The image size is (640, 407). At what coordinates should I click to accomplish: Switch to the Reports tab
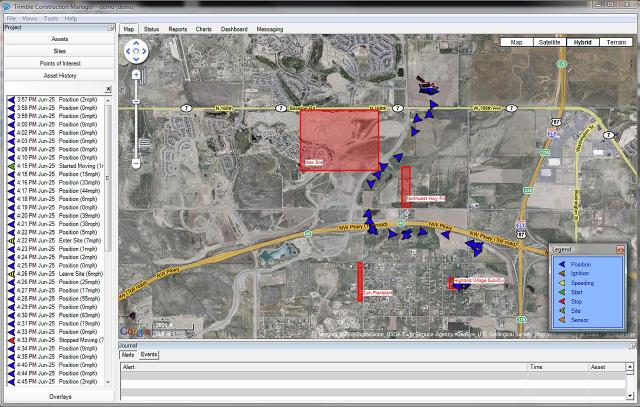(x=178, y=29)
